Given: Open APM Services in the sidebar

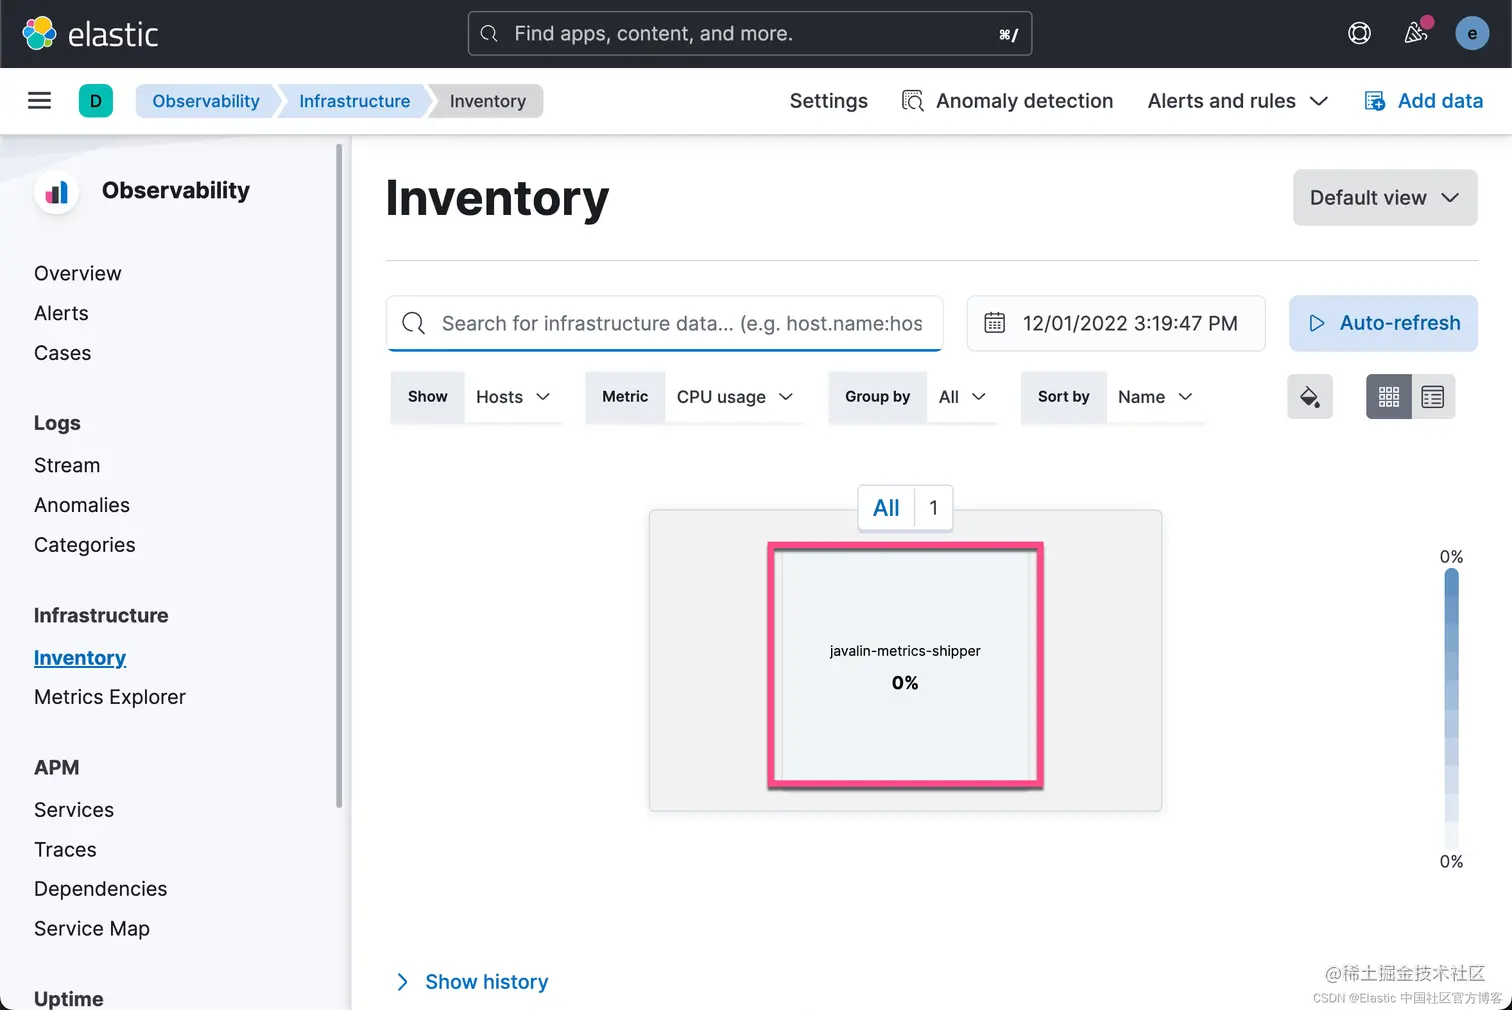Looking at the screenshot, I should 74,810.
